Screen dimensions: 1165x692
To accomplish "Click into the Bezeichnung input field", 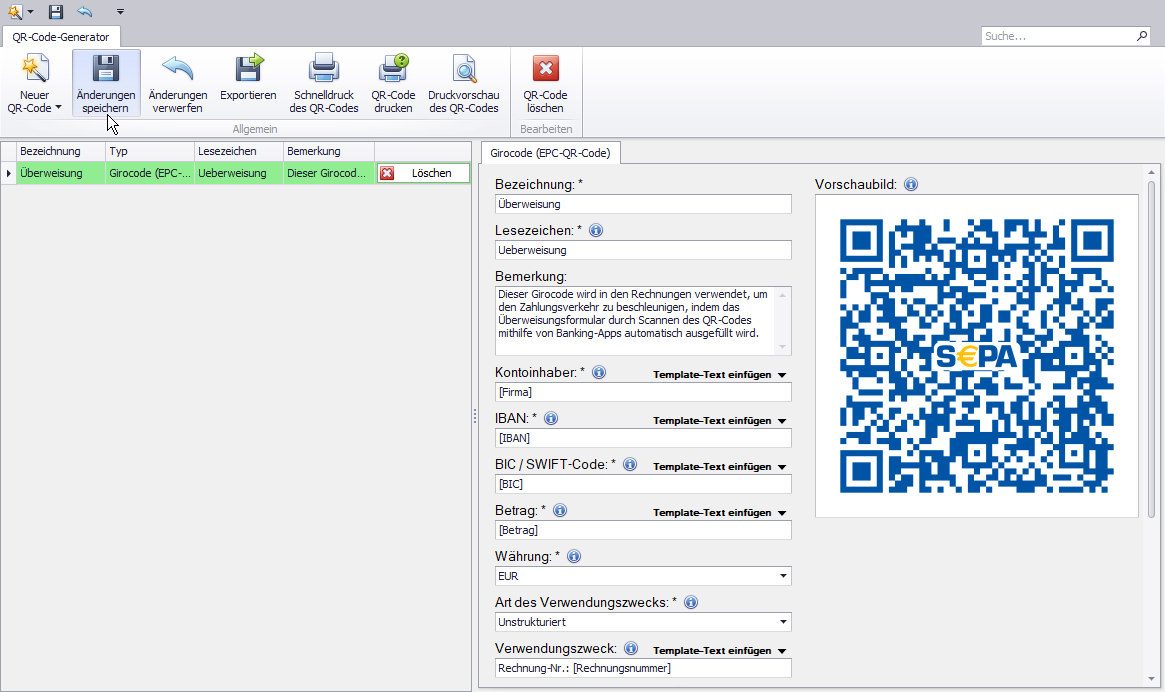I will coord(643,204).
